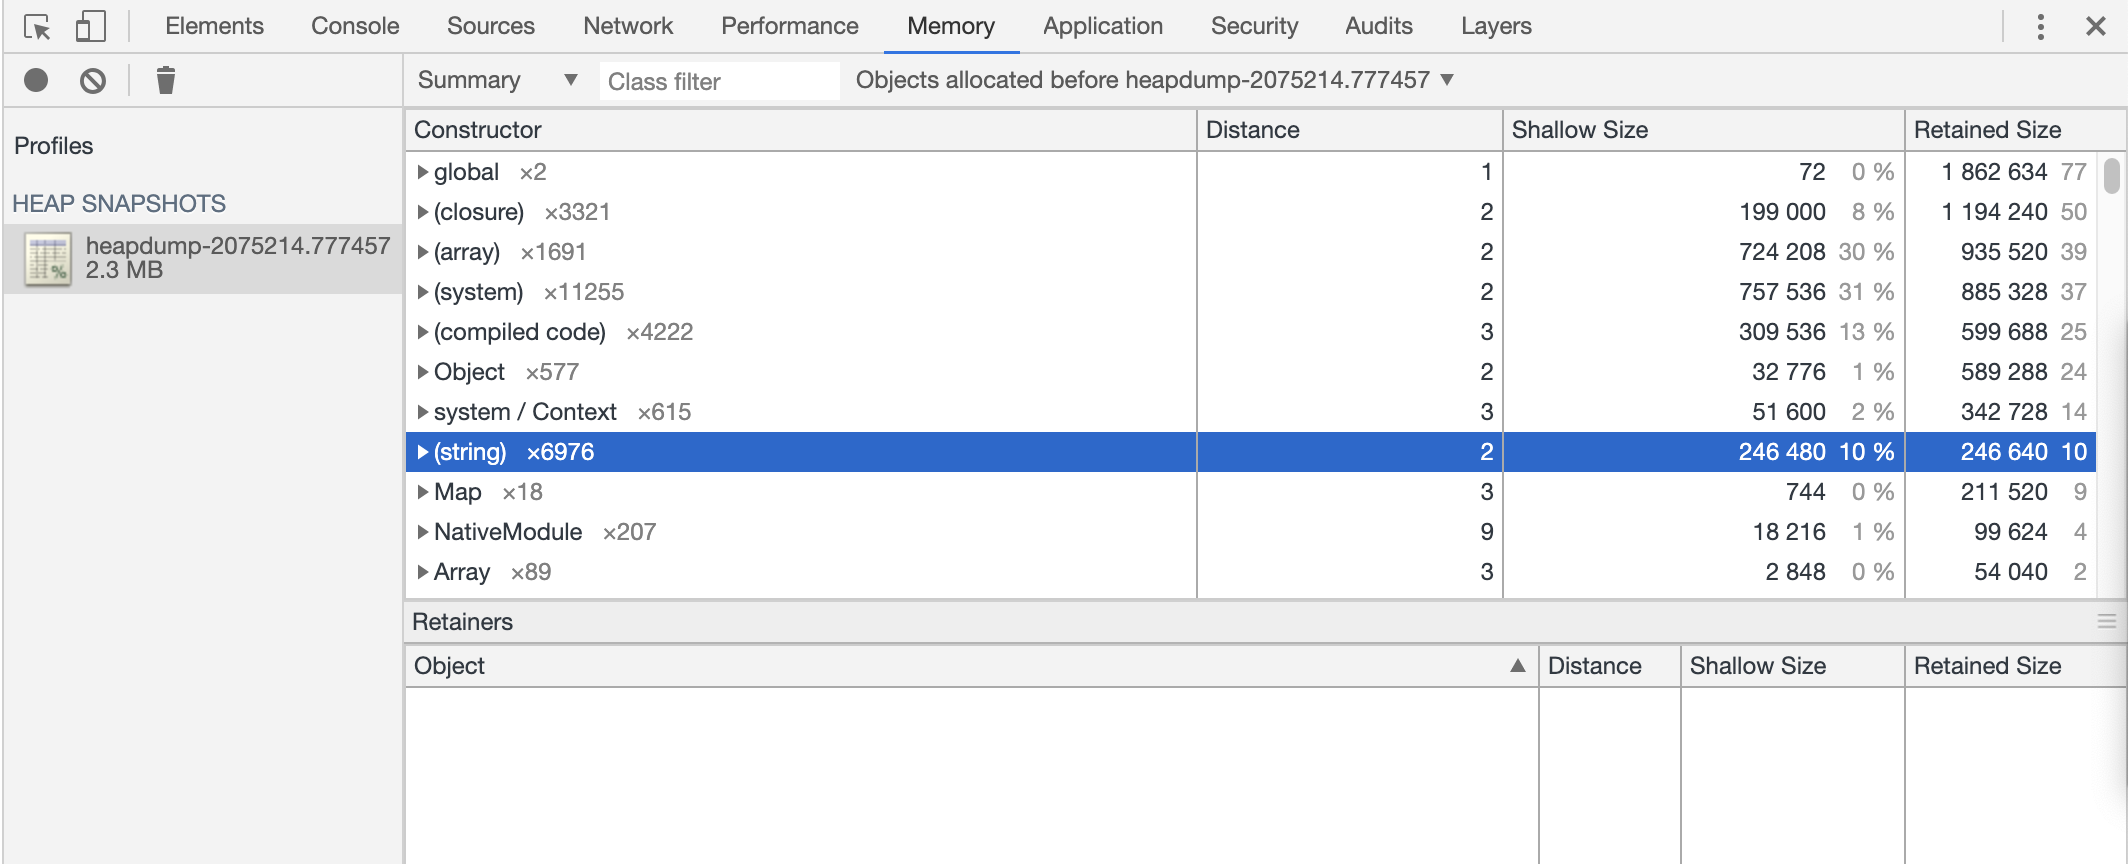This screenshot has width=2128, height=864.
Task: Sort by the Distance column header
Action: [1252, 130]
